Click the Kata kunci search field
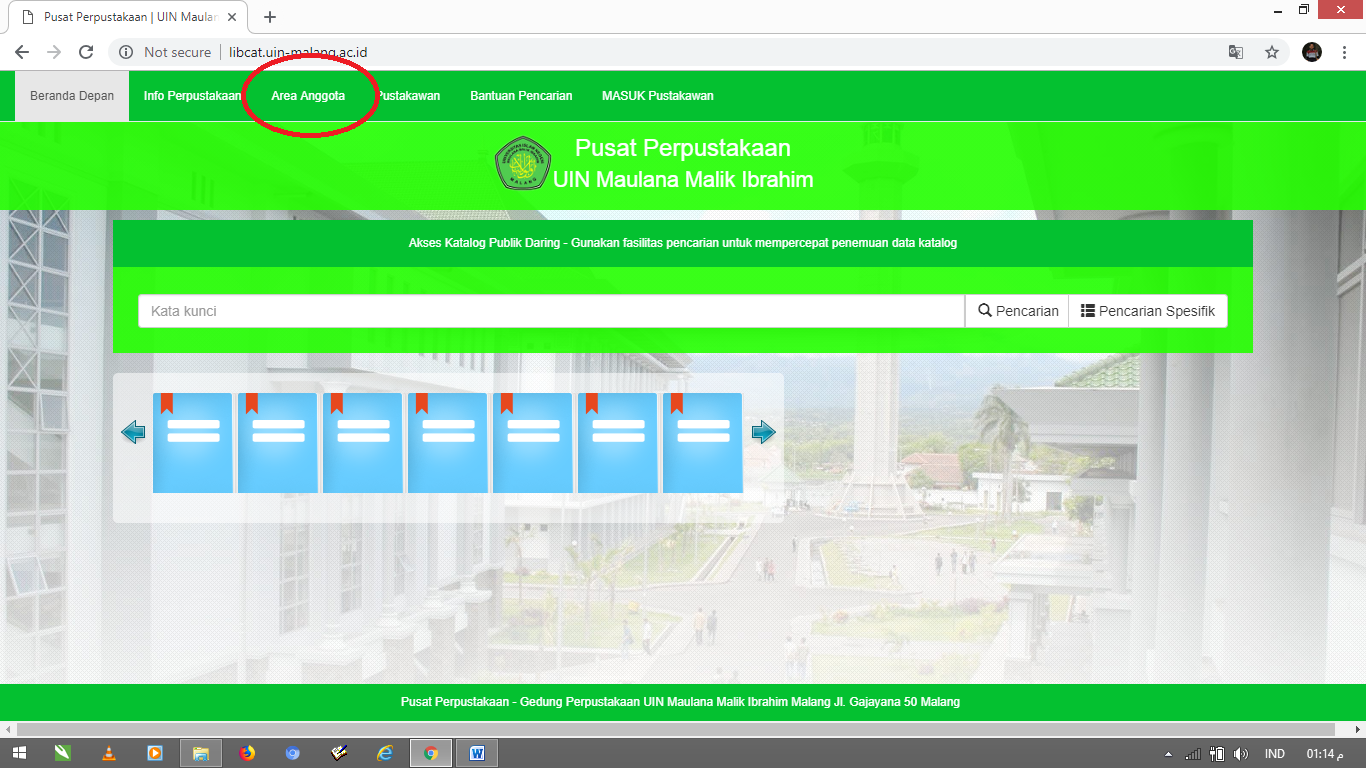 (x=551, y=311)
